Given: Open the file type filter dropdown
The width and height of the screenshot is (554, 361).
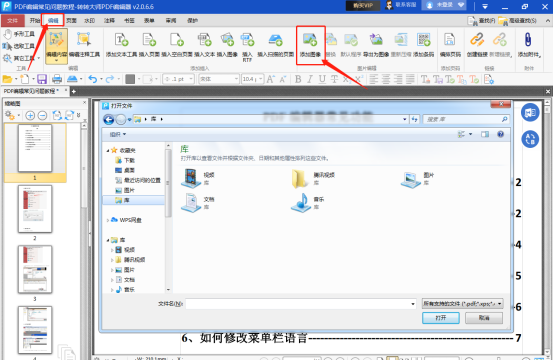Looking at the screenshot, I should 462,303.
